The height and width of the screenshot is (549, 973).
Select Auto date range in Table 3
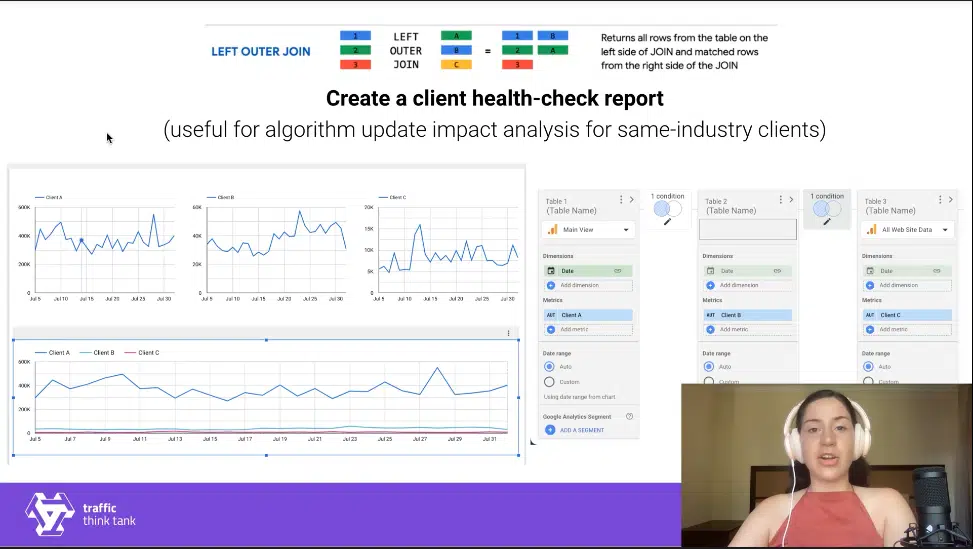point(869,367)
